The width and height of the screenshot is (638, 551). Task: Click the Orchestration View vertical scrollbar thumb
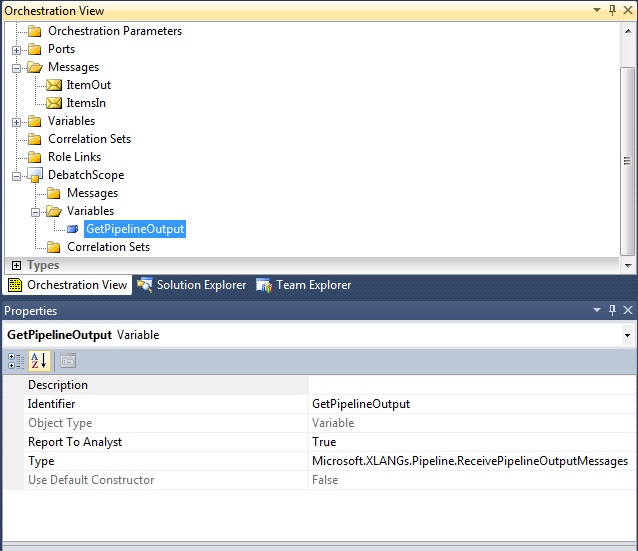627,161
